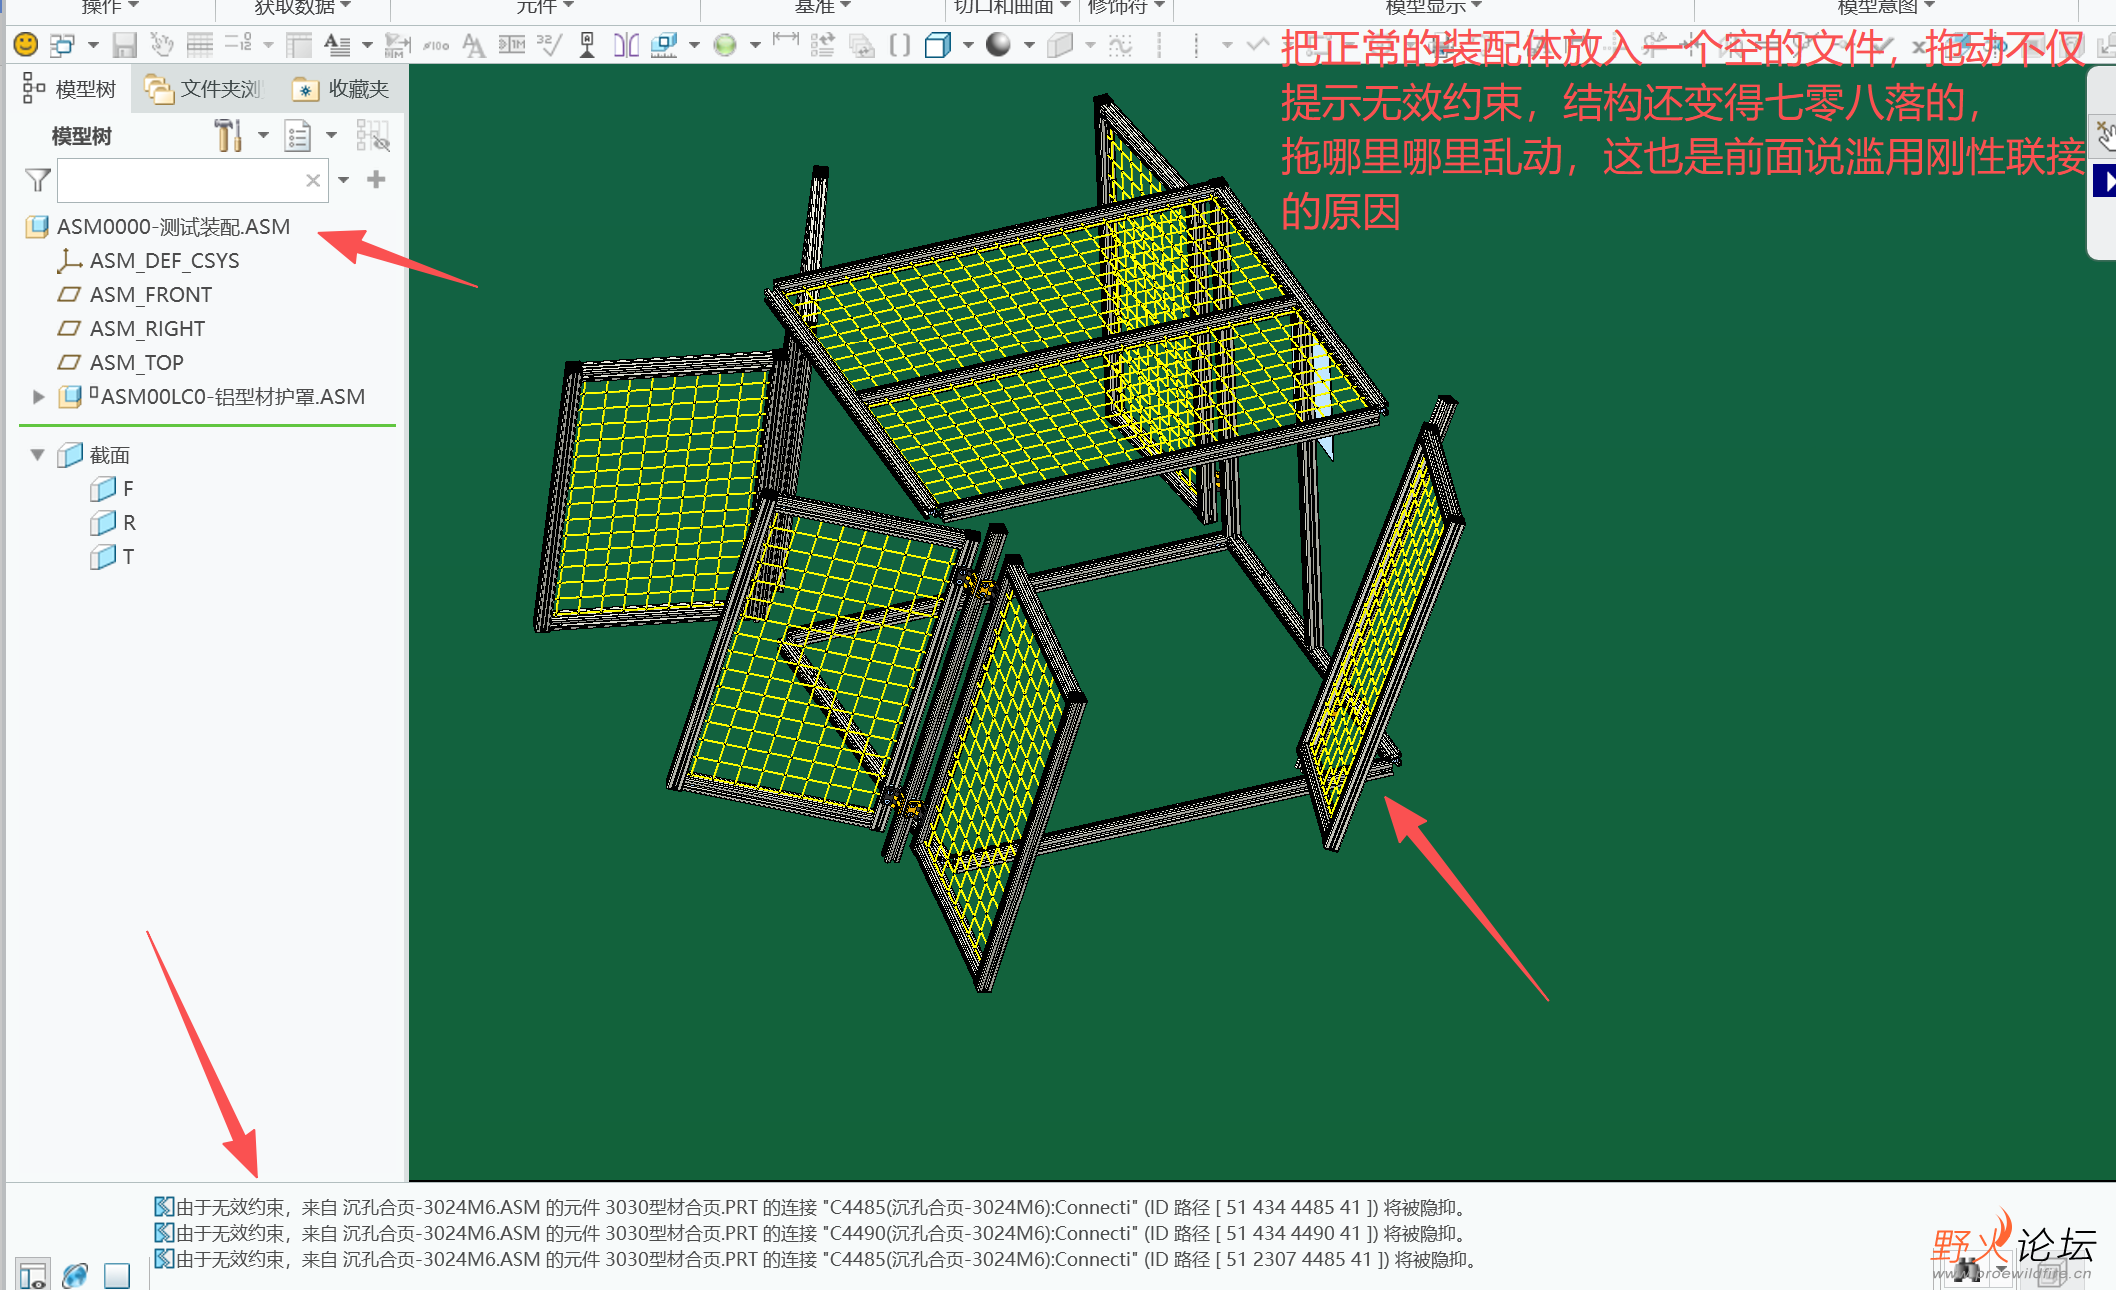Click the hand pointer drag icon
This screenshot has width=2116, height=1290.
pyautogui.click(x=161, y=44)
